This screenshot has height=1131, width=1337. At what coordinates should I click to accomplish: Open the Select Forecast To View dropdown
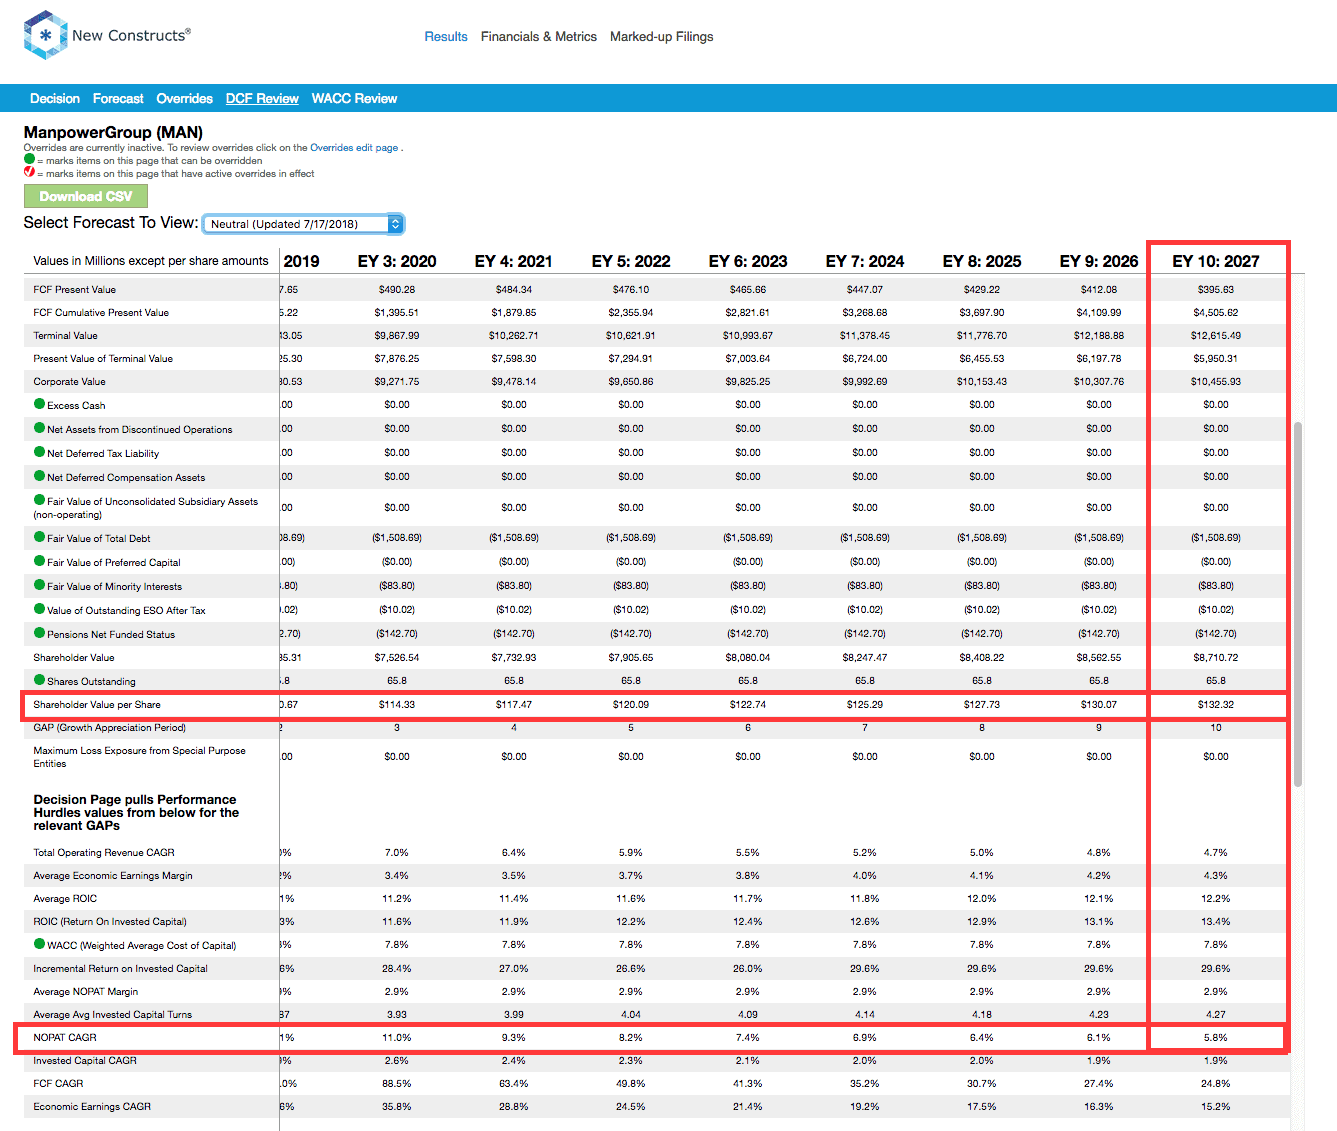point(303,224)
